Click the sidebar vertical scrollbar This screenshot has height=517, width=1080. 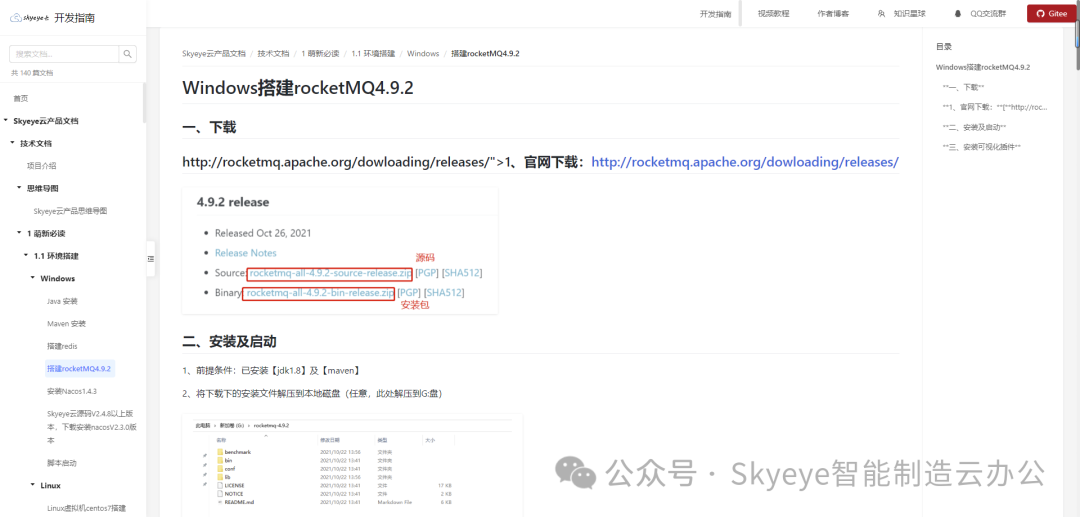click(x=144, y=103)
